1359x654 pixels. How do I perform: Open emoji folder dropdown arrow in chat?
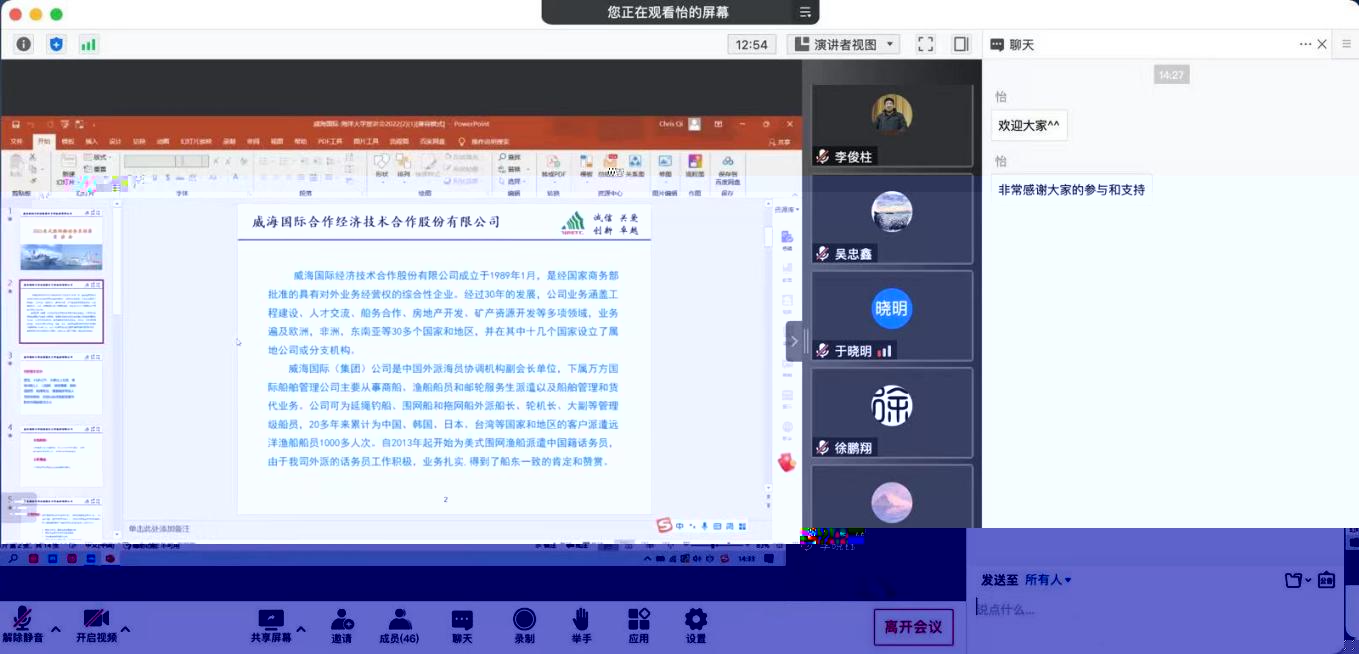point(1308,580)
